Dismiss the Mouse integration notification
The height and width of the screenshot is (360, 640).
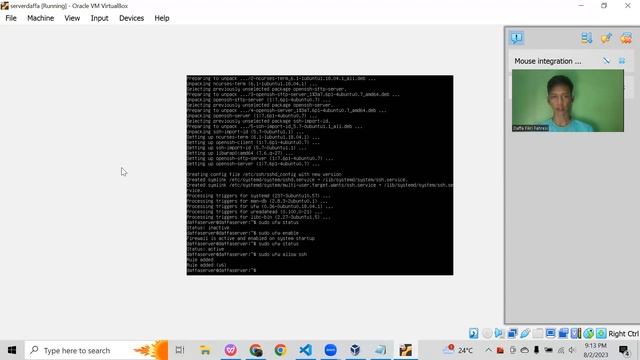tap(606, 61)
